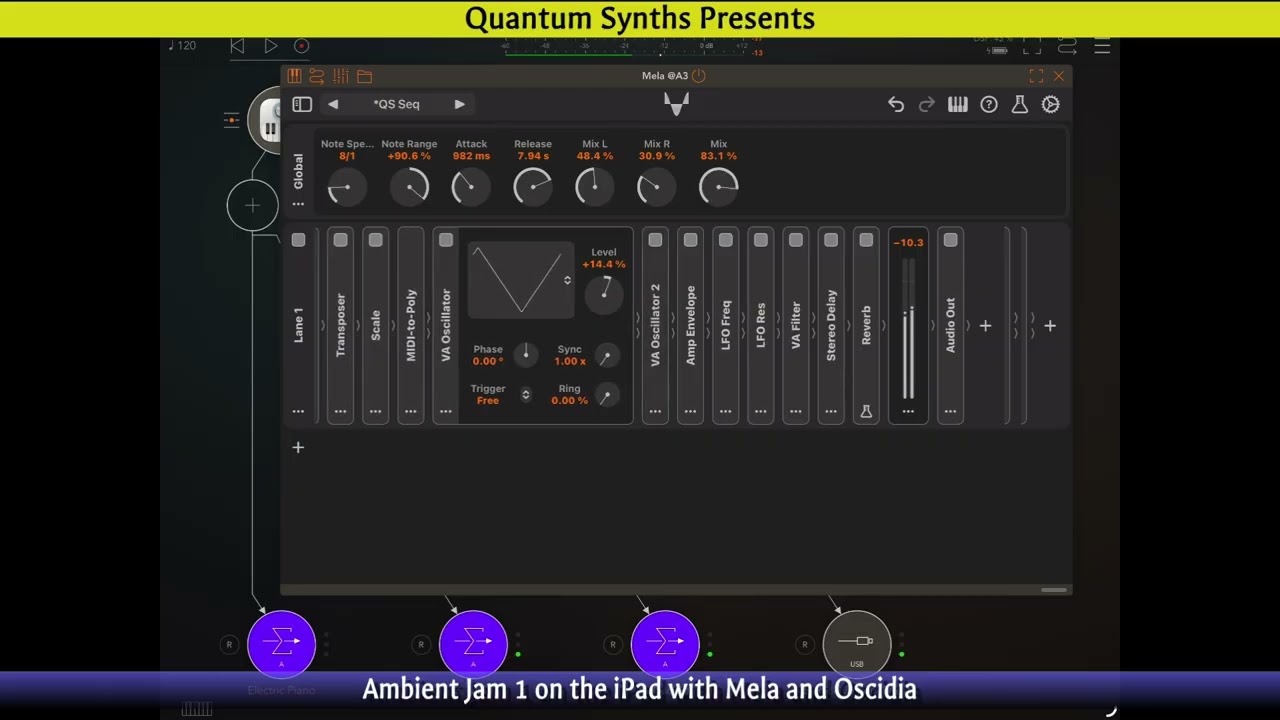Screen dimensions: 1280x720
Task: Expand the Transposer module strip
Action: pos(341,325)
